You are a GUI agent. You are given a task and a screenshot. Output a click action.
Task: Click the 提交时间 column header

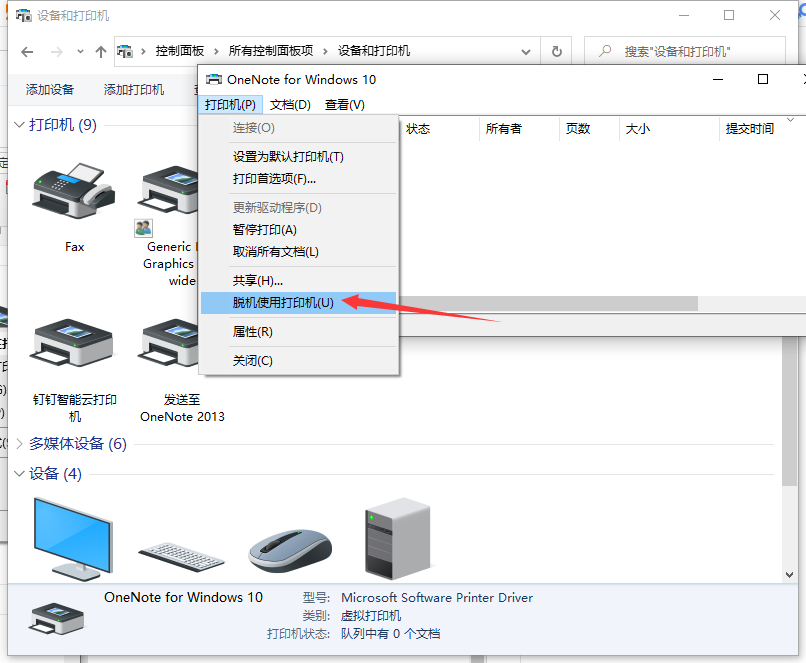click(761, 128)
